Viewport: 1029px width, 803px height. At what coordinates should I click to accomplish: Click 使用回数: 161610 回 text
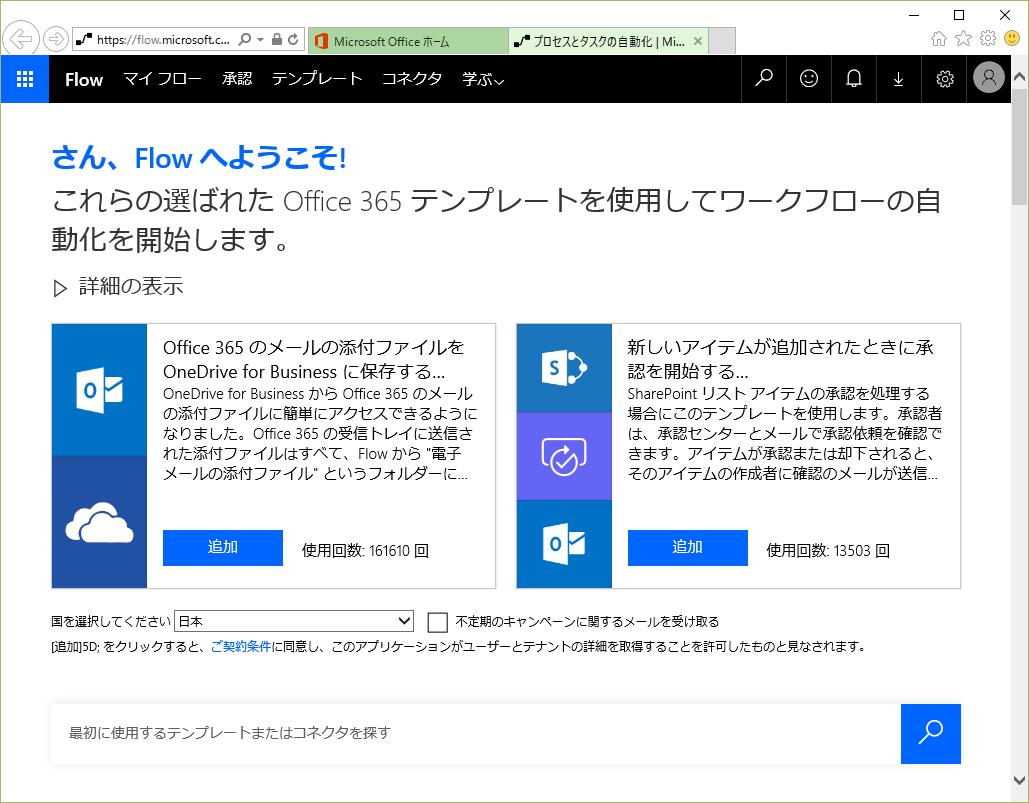point(365,550)
